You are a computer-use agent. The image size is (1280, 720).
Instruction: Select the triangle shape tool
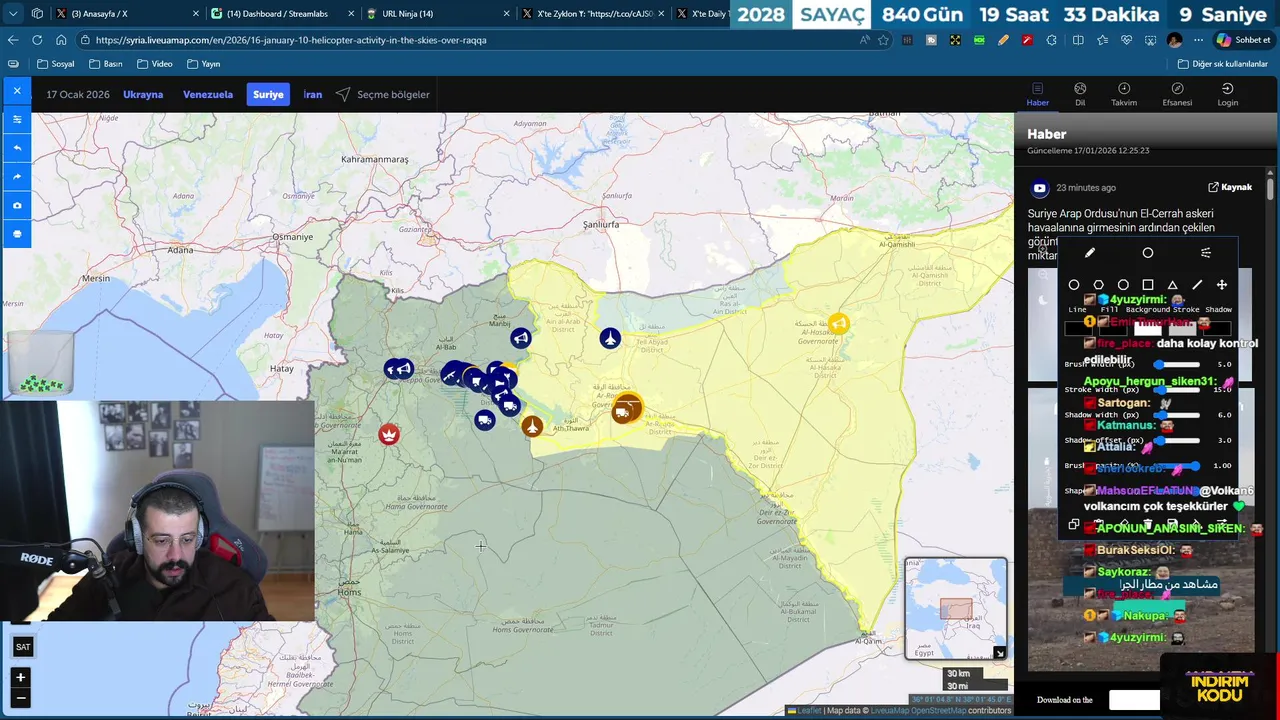pyautogui.click(x=1172, y=285)
